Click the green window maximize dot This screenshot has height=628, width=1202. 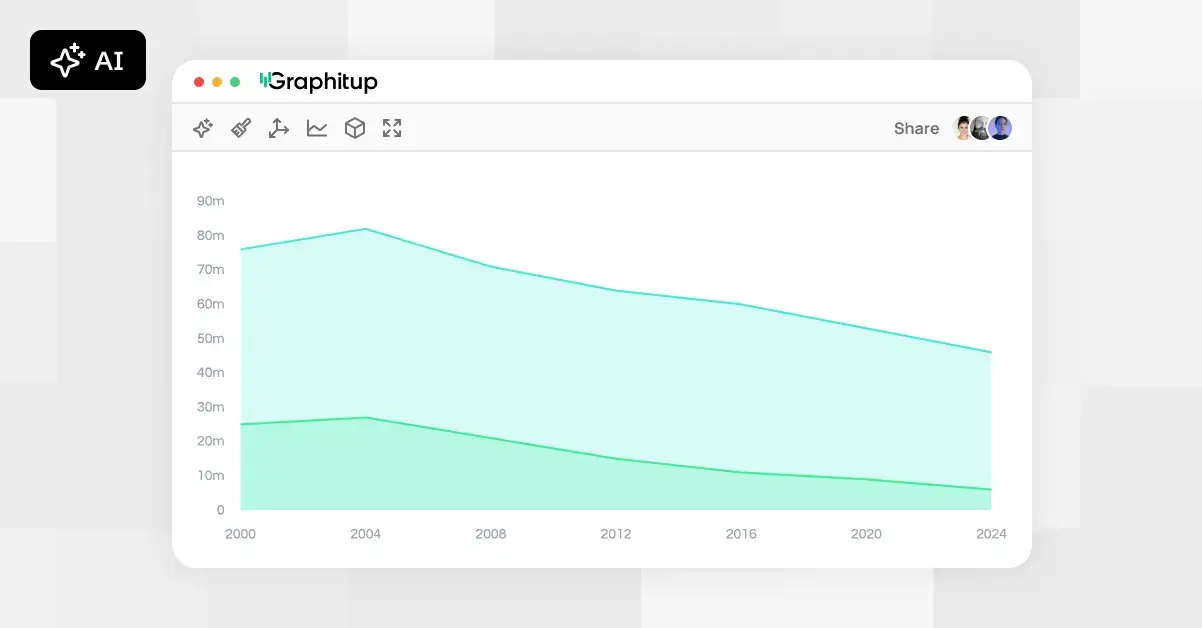(x=235, y=82)
